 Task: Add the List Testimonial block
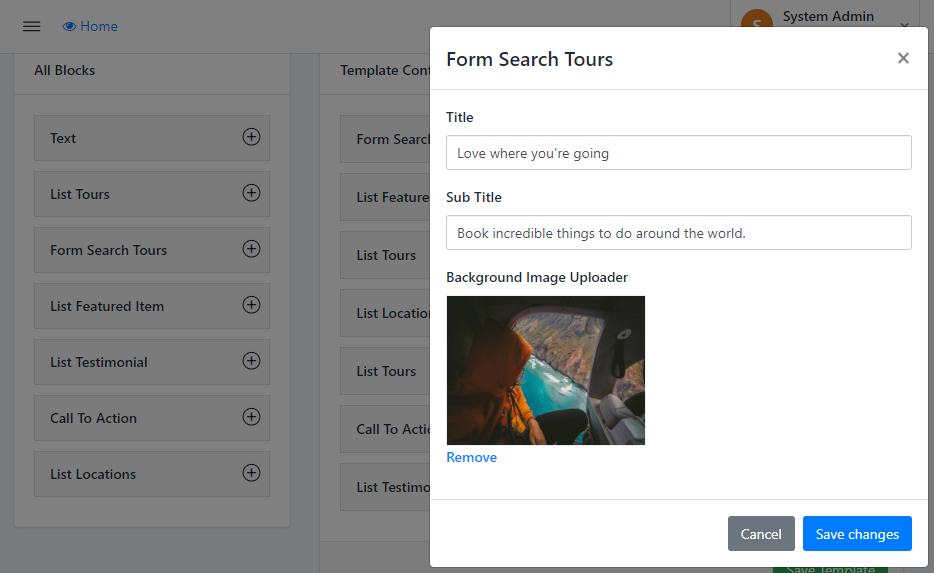coord(251,361)
